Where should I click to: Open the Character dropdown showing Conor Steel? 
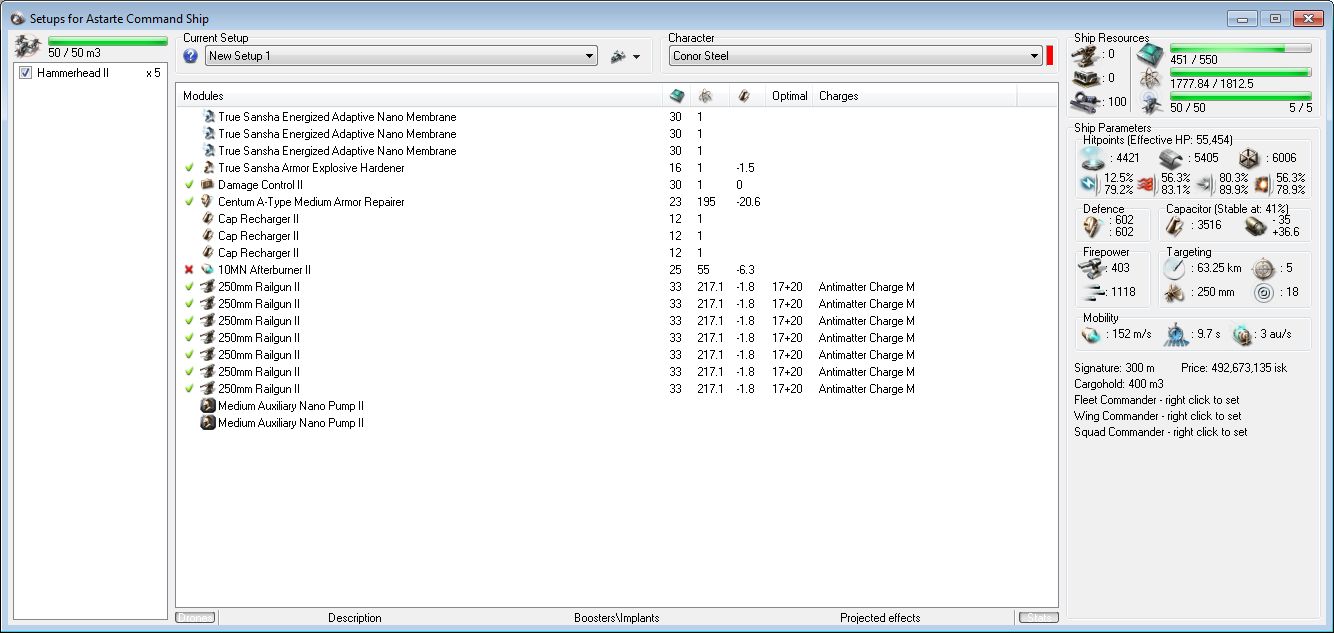click(x=856, y=56)
